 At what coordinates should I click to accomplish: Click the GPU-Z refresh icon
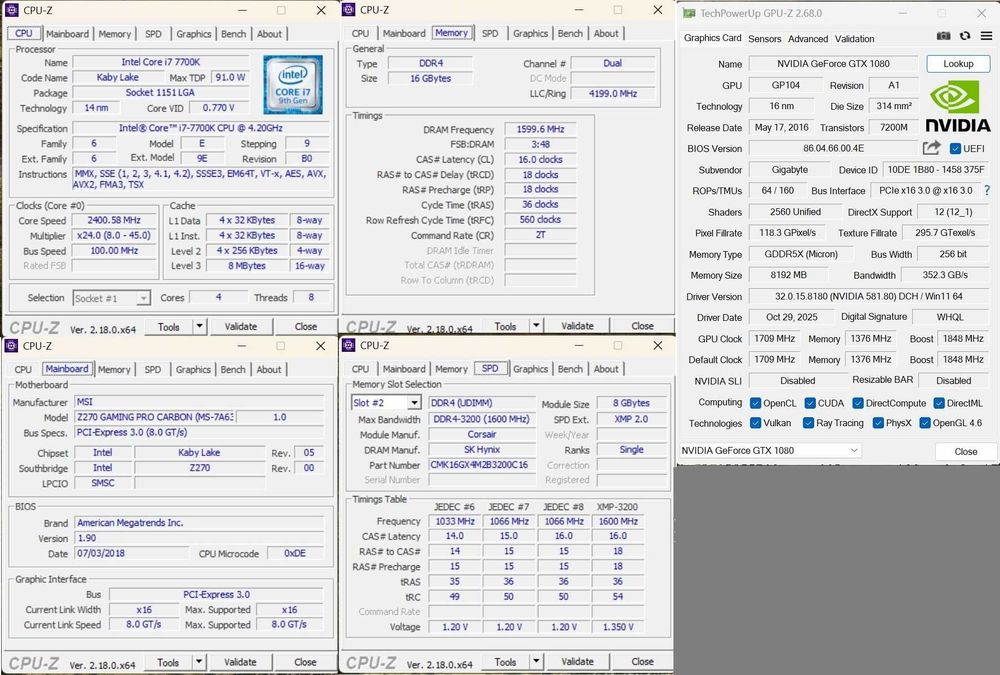(x=965, y=36)
